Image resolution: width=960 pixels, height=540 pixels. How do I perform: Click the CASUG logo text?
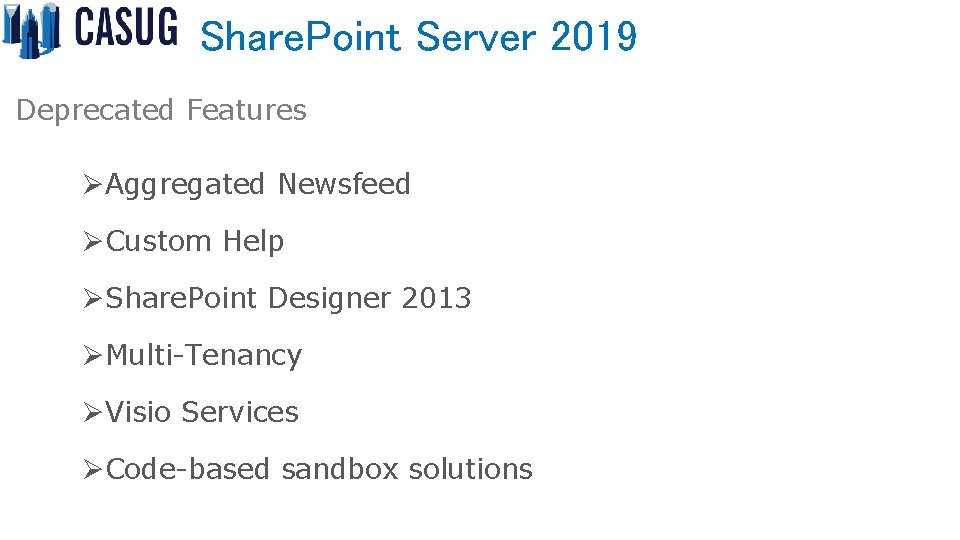point(126,27)
